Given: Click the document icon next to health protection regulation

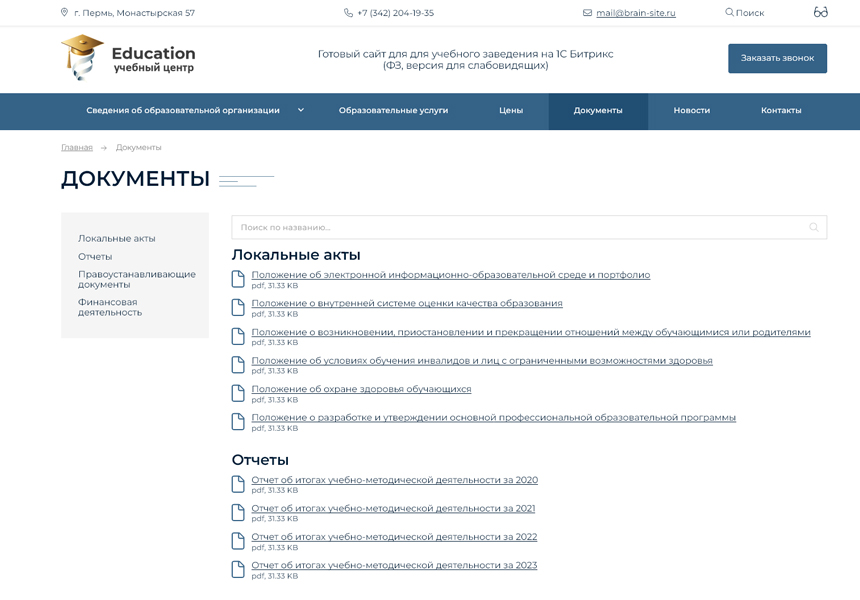Looking at the screenshot, I should tap(238, 393).
